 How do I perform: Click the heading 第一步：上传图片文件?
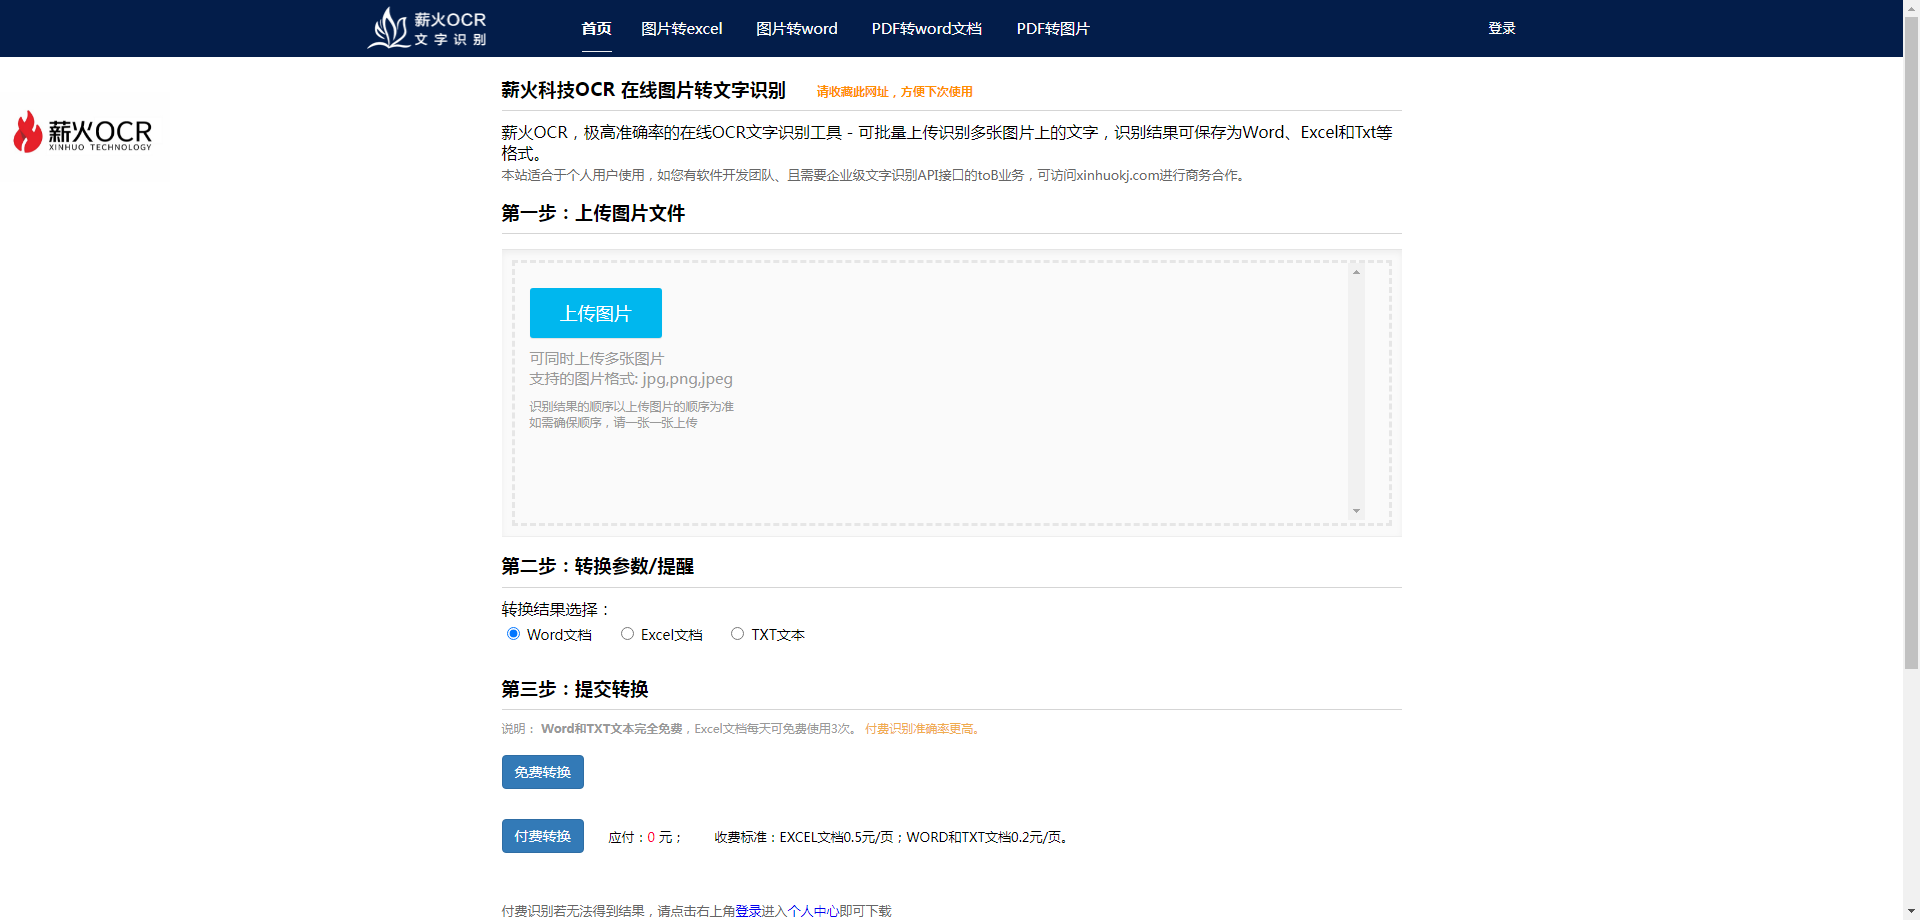(x=593, y=213)
